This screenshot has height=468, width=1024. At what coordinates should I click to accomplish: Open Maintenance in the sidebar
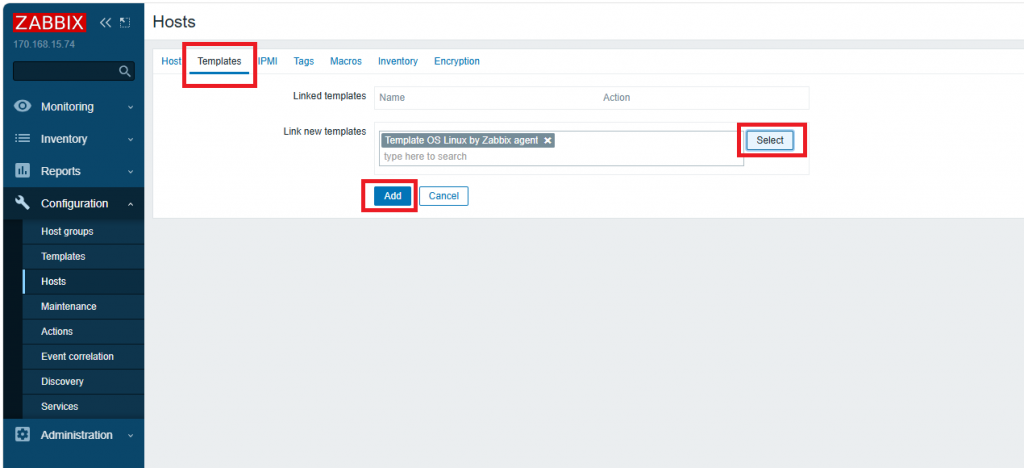click(84, 306)
